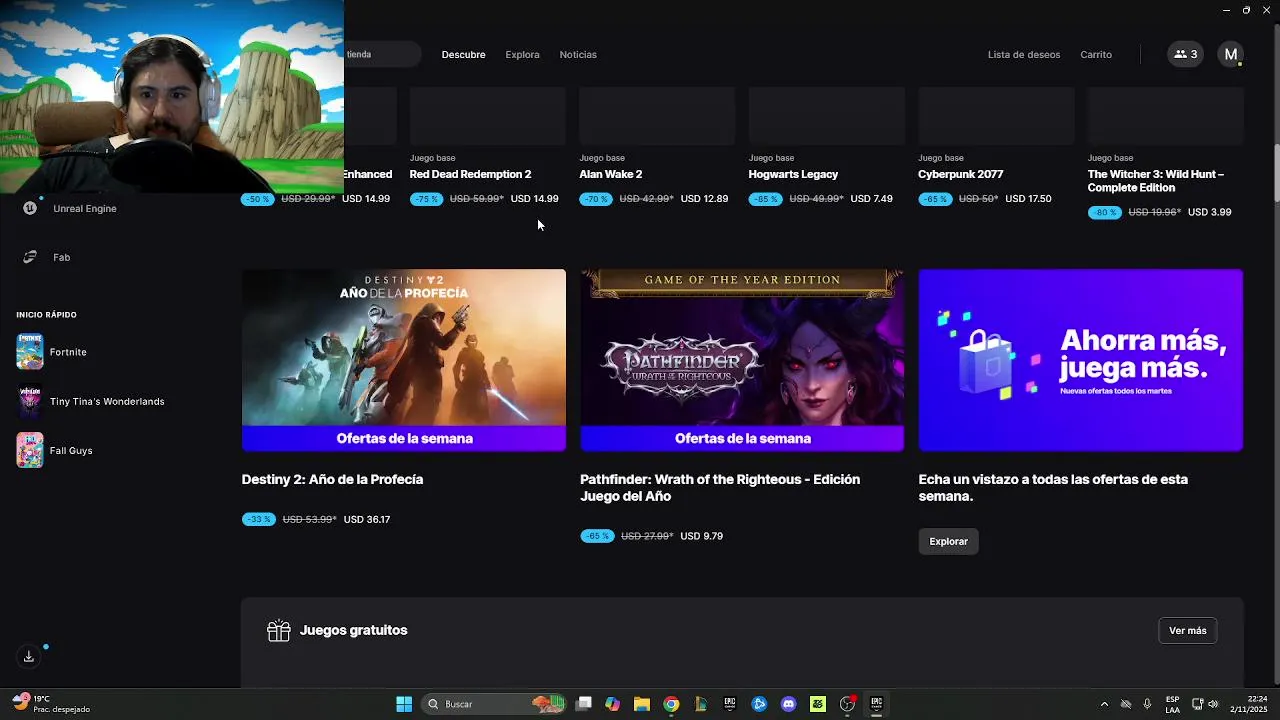
Task: Click the Alan Wake 2 title
Action: (x=610, y=174)
